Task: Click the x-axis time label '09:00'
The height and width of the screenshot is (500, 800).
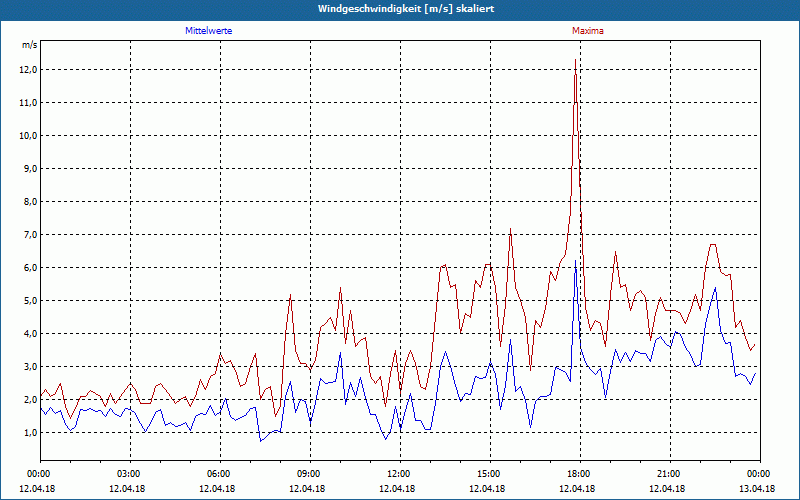Action: (x=310, y=474)
